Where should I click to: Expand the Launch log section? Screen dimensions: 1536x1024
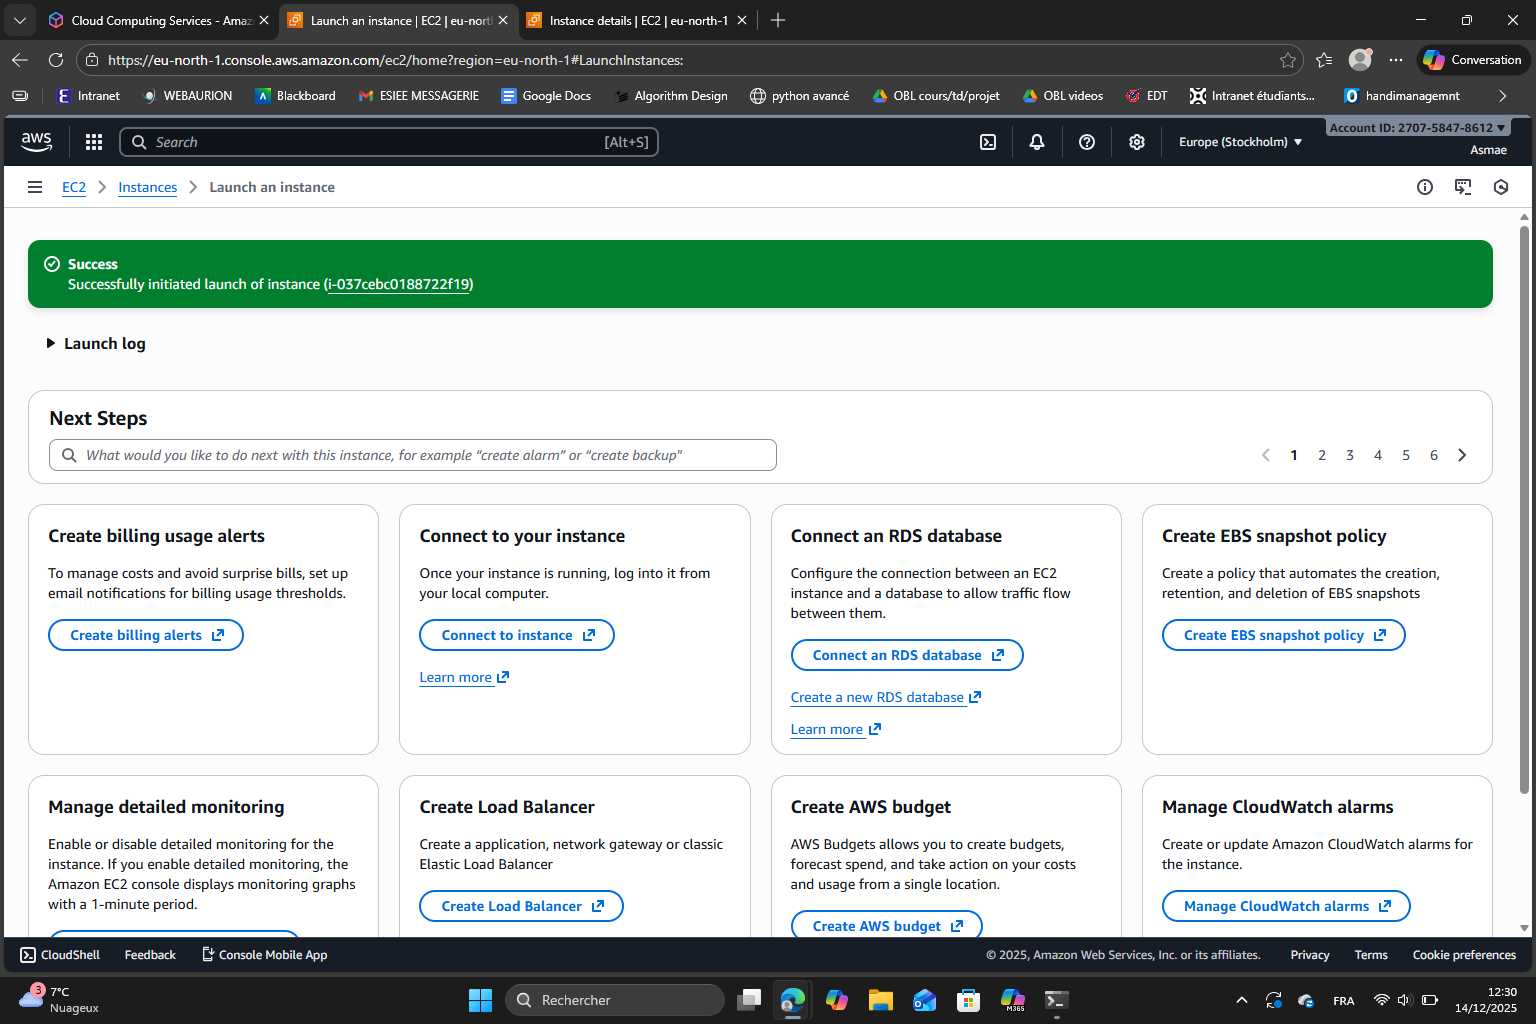point(95,343)
